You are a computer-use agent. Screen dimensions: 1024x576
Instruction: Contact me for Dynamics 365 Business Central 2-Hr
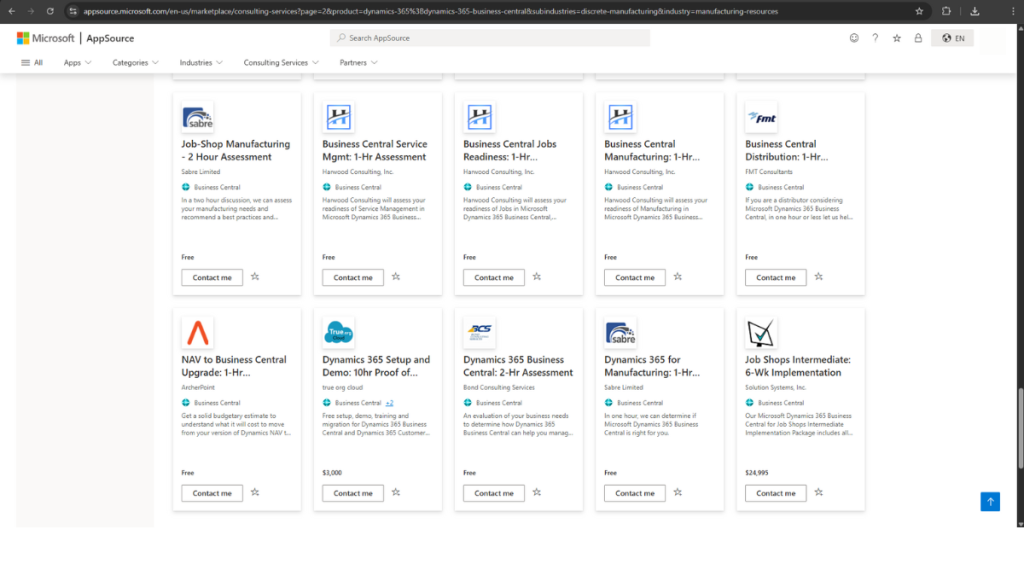click(x=494, y=493)
